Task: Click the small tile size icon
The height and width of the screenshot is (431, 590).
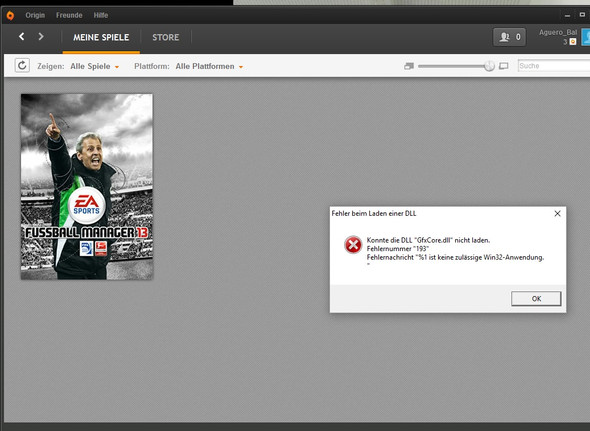Action: tap(409, 66)
